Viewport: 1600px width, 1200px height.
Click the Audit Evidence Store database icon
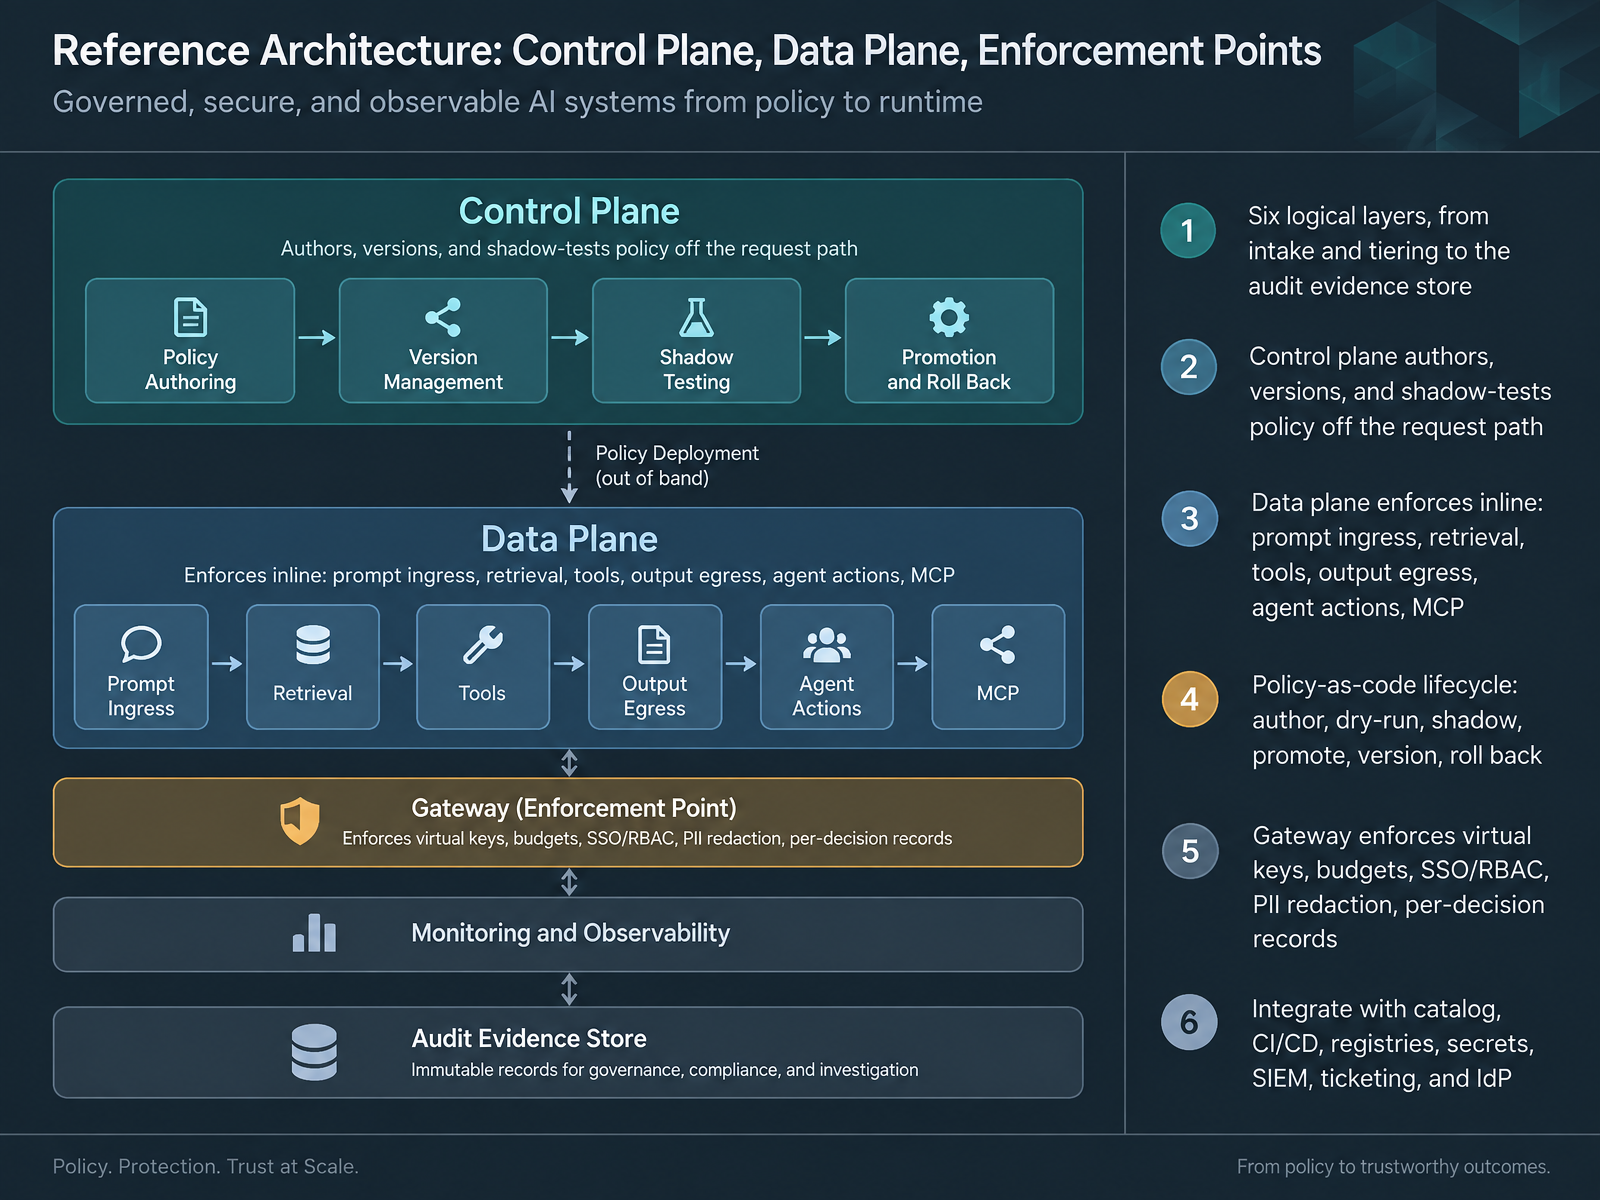click(x=314, y=1052)
